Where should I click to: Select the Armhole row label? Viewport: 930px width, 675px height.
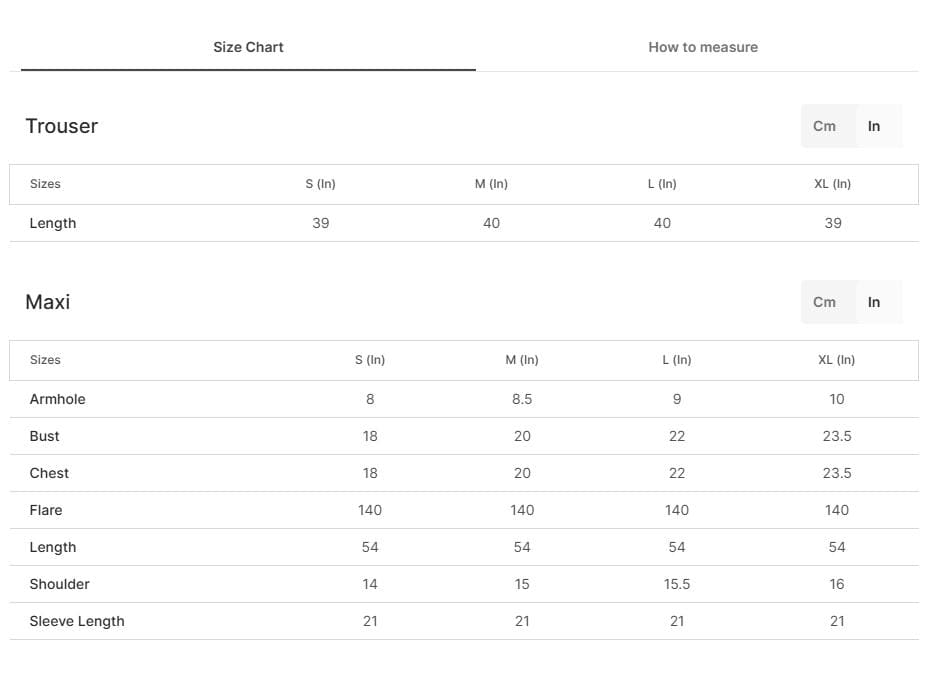pyautogui.click(x=58, y=399)
